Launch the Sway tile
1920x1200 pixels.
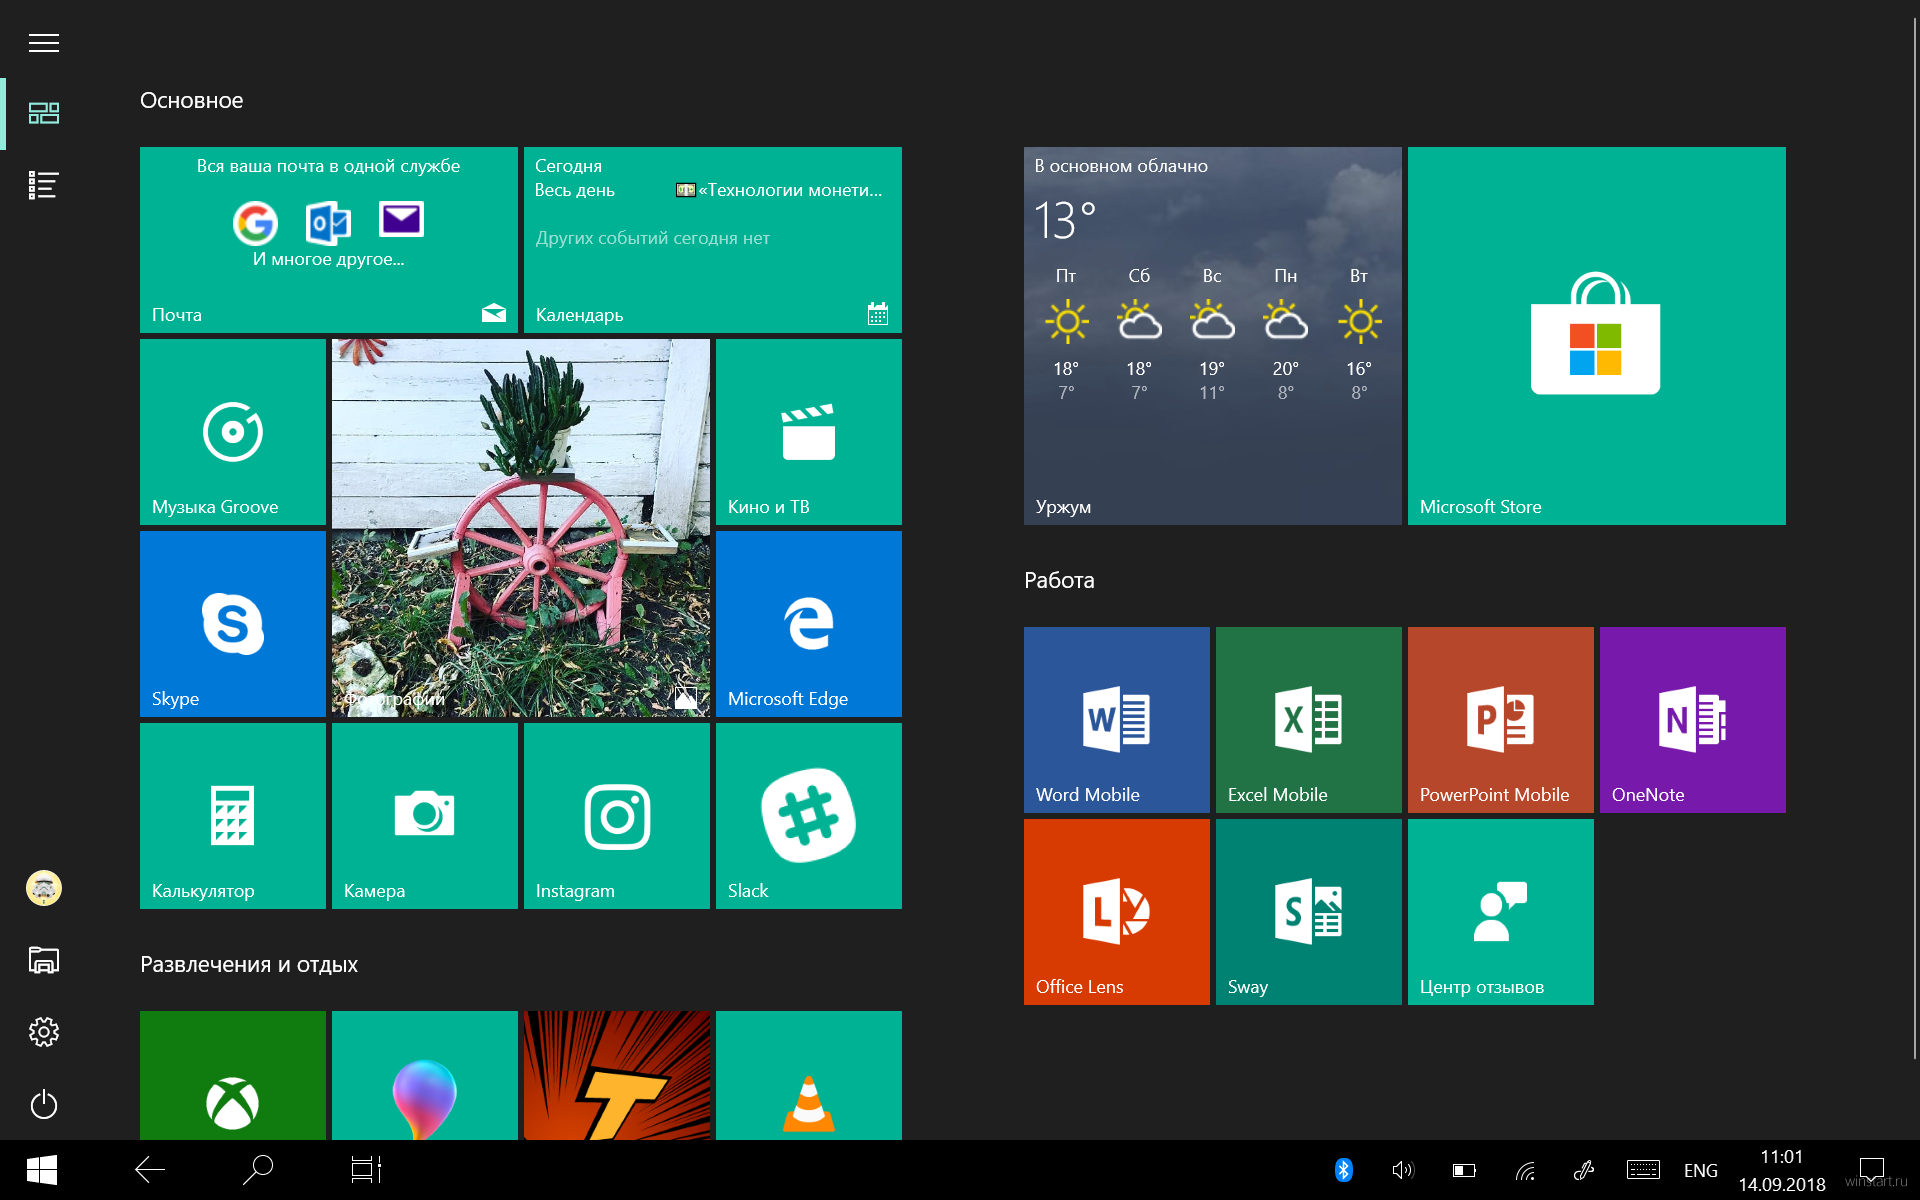coord(1309,912)
